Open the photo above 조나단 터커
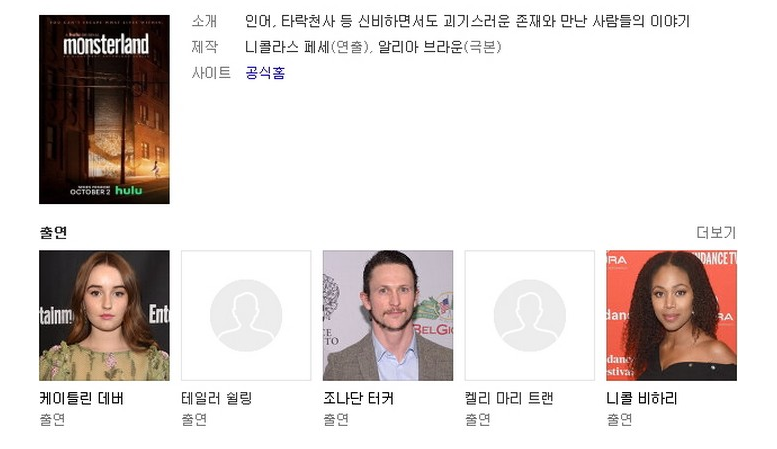 [388, 315]
